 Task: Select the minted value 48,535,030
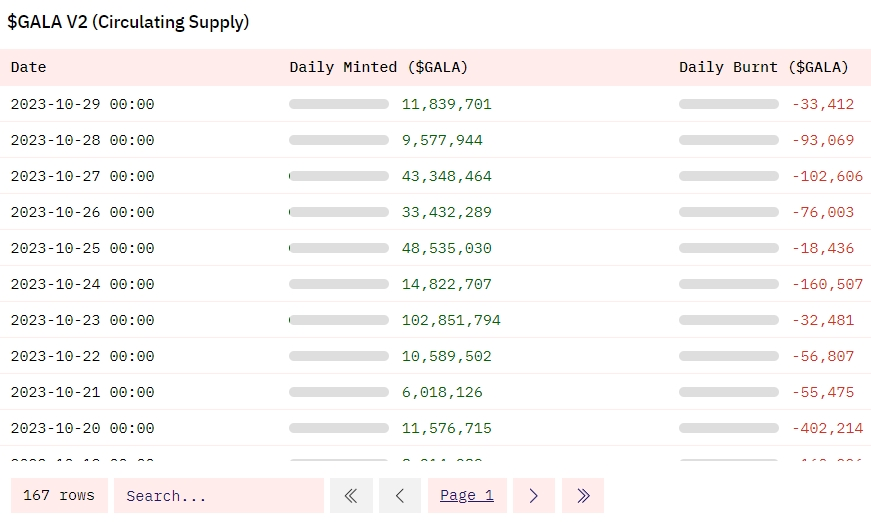point(446,248)
